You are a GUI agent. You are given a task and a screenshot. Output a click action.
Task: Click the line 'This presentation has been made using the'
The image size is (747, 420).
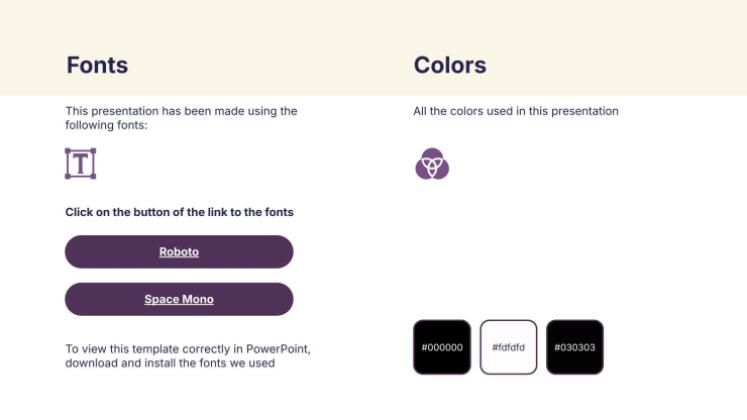(181, 111)
